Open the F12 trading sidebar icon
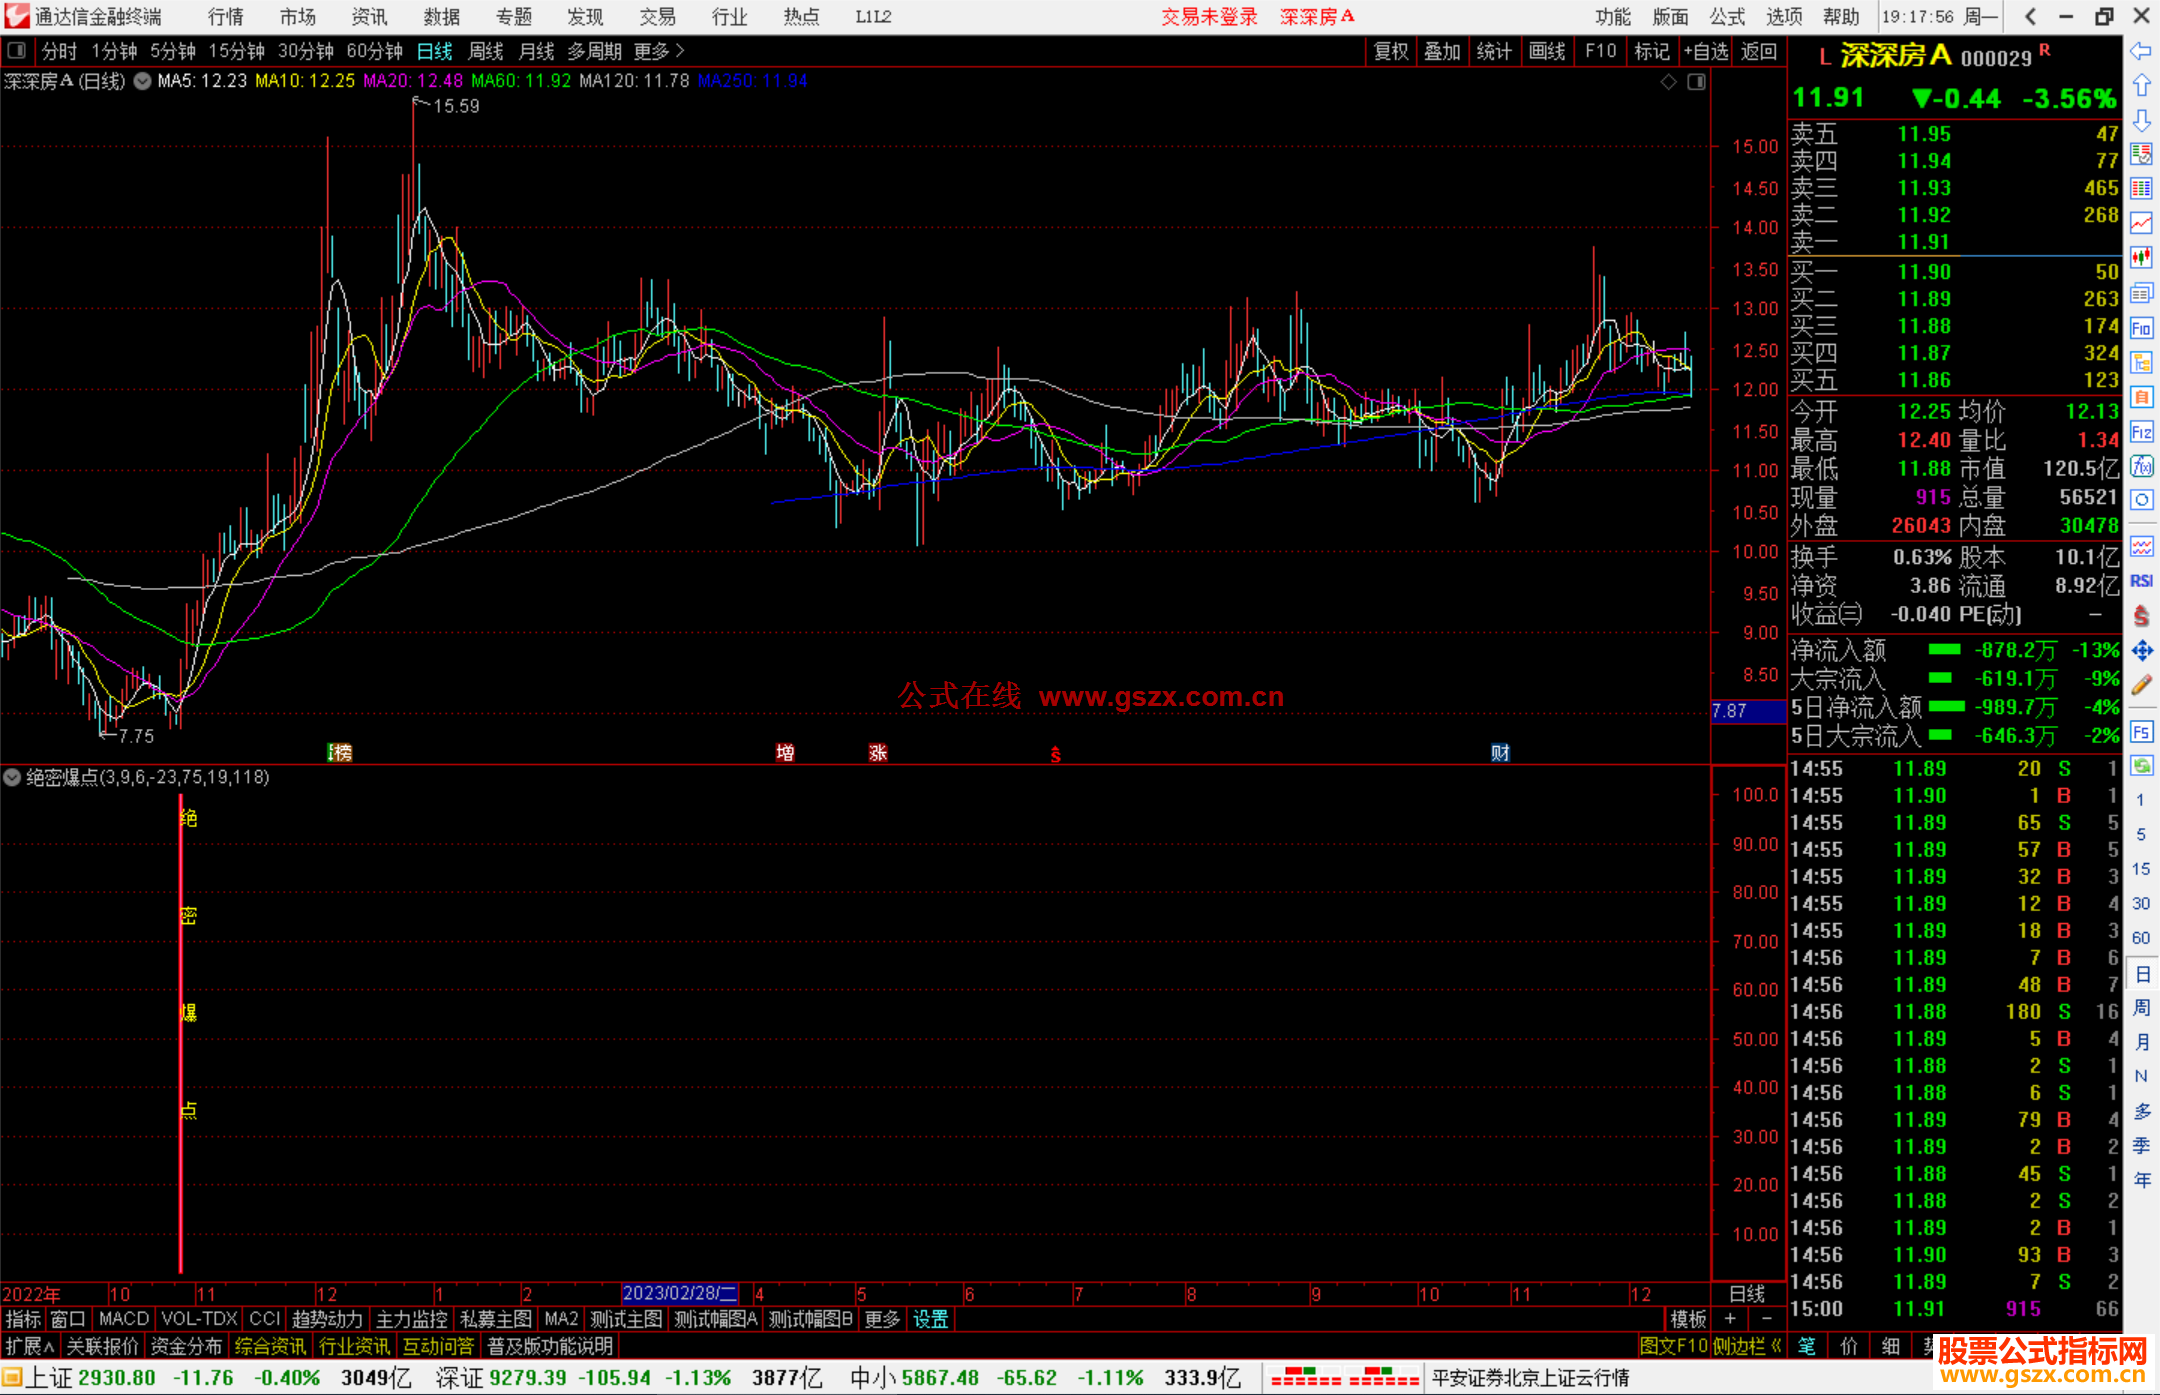Viewport: 2160px width, 1395px height. click(2141, 432)
